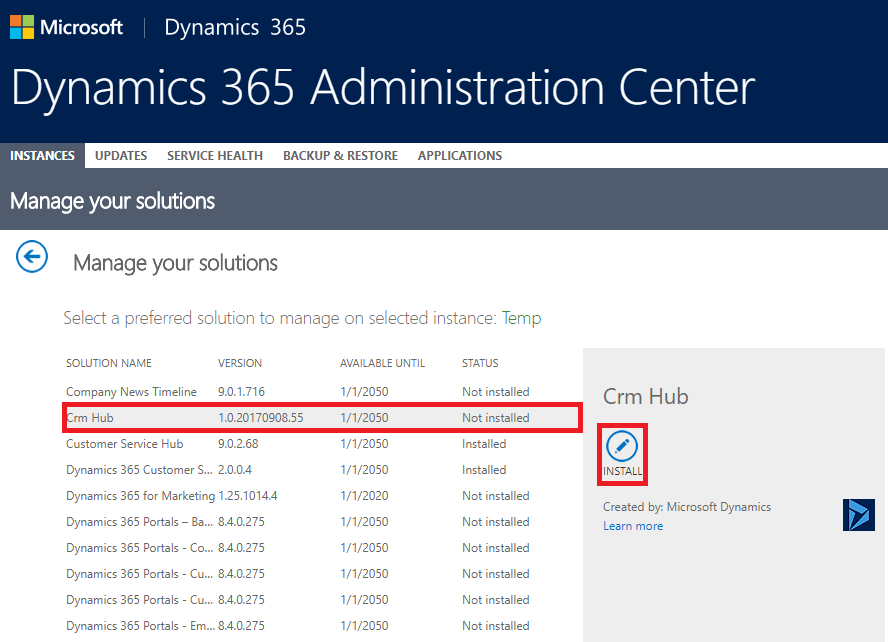Select the Crm Hub row in the list
This screenshot has height=642, width=888.
point(322,418)
